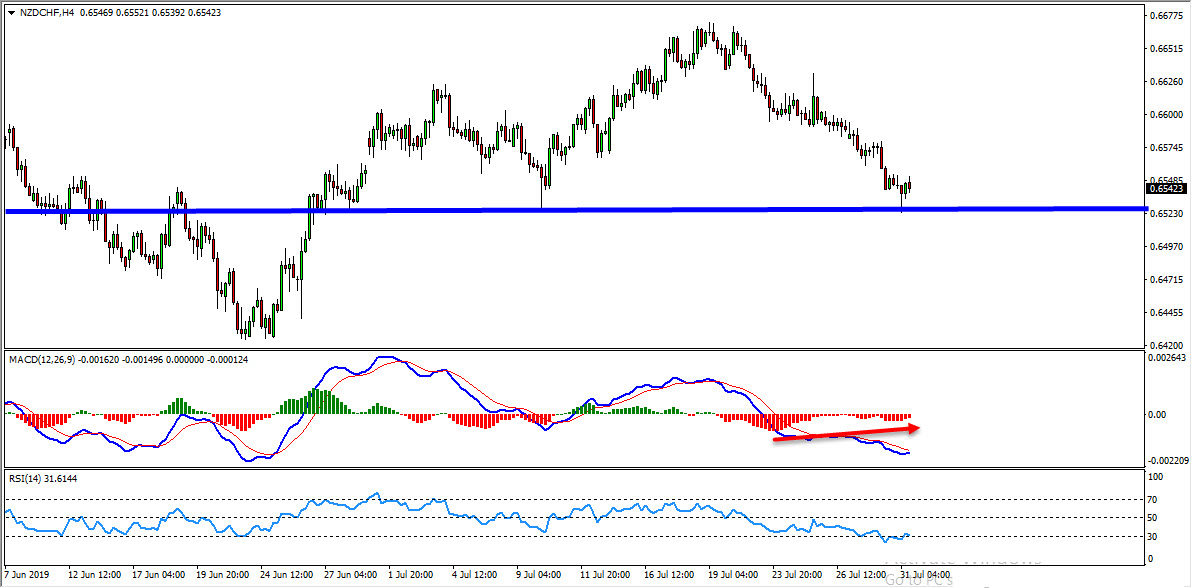Click the 0.66770 price axis label
The width and height of the screenshot is (1192, 588).
1166,16
